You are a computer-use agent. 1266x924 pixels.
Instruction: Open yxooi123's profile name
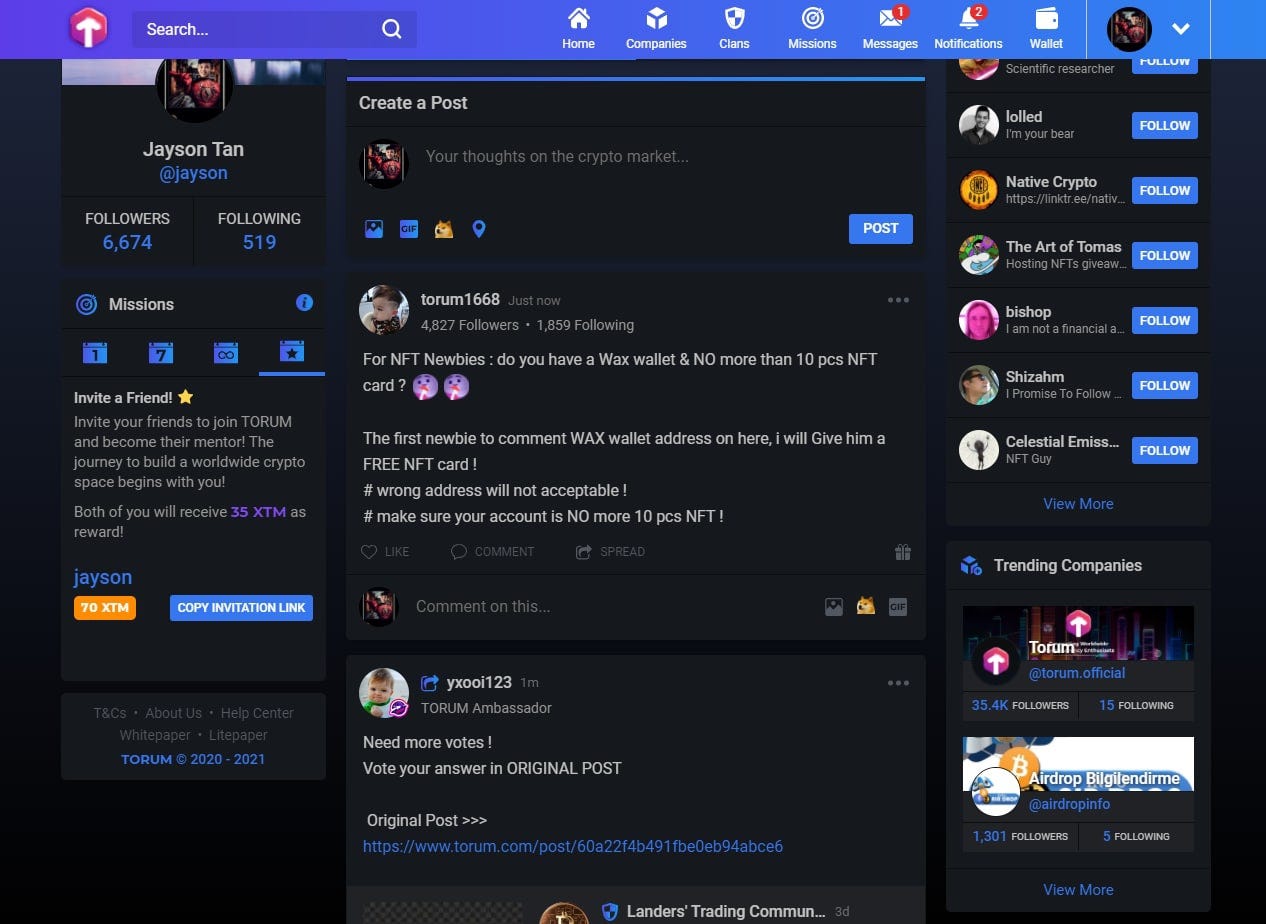[x=479, y=682]
